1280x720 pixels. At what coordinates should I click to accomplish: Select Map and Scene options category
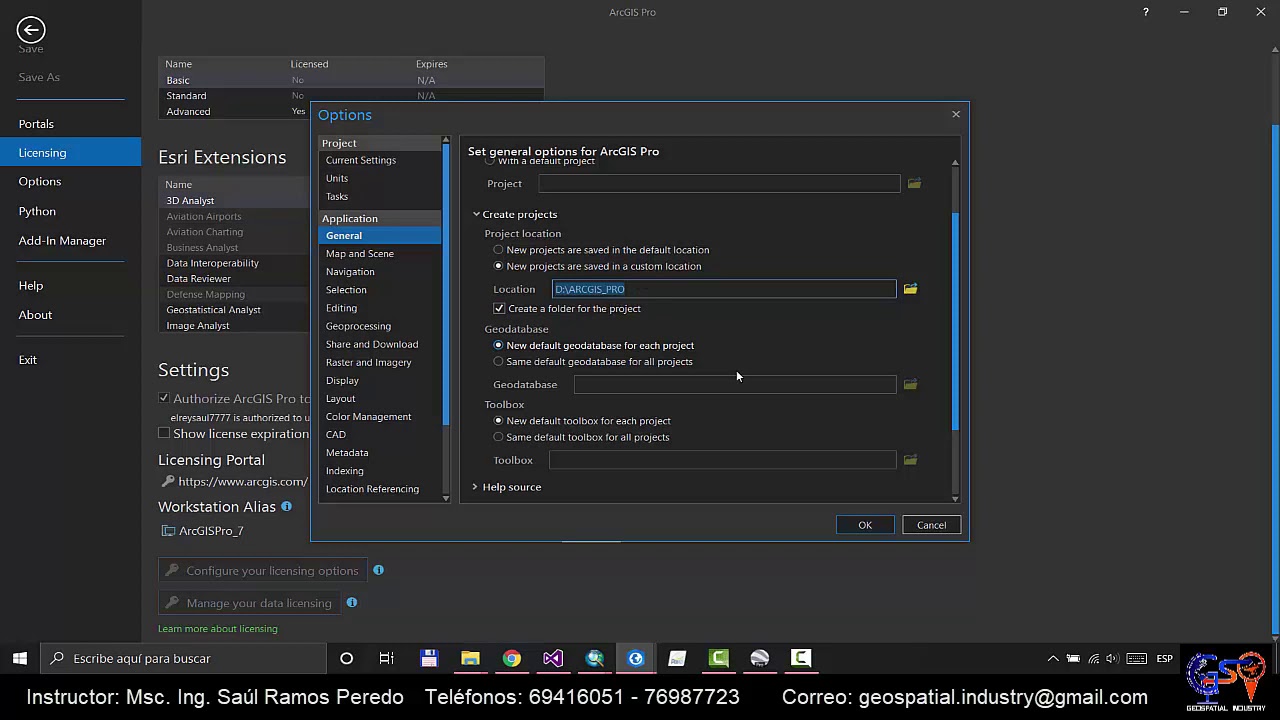pos(360,254)
